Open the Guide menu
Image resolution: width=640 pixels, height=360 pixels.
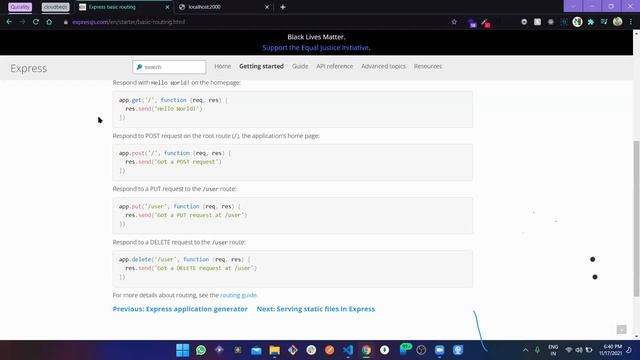(x=300, y=66)
